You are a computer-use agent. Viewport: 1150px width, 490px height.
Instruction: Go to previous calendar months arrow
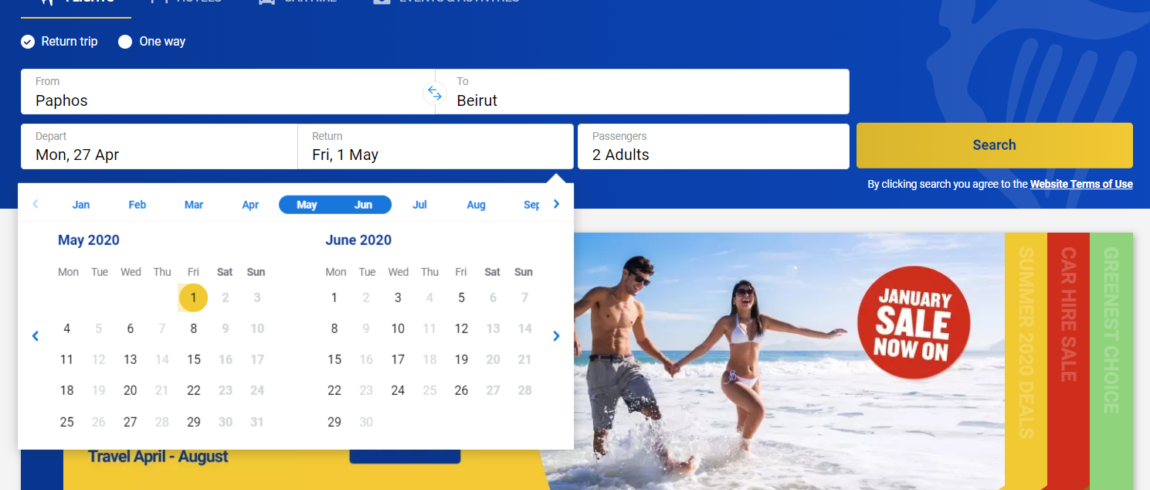coord(35,336)
